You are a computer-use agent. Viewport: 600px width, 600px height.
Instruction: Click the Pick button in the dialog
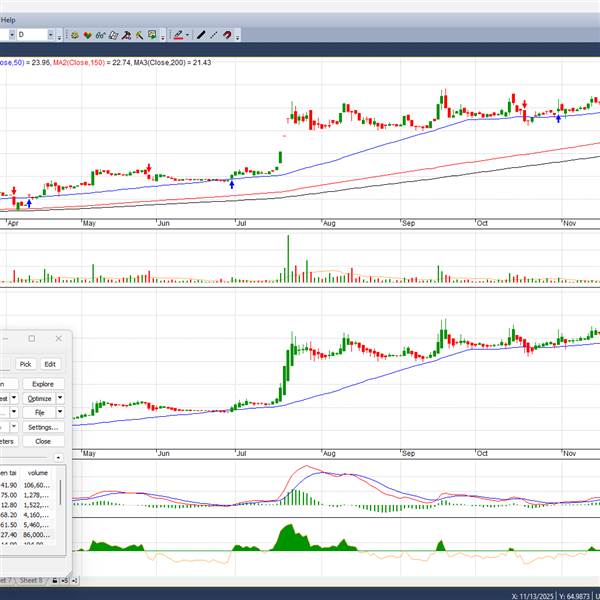(26, 364)
